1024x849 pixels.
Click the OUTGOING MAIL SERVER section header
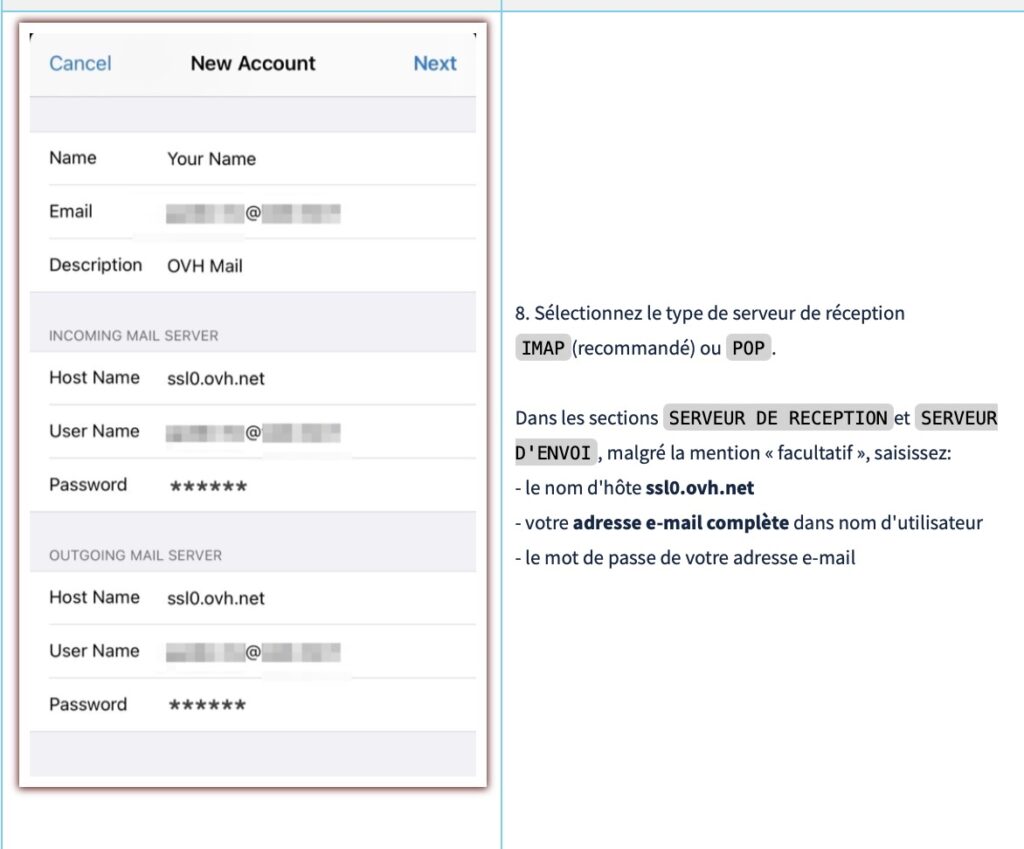coord(135,555)
